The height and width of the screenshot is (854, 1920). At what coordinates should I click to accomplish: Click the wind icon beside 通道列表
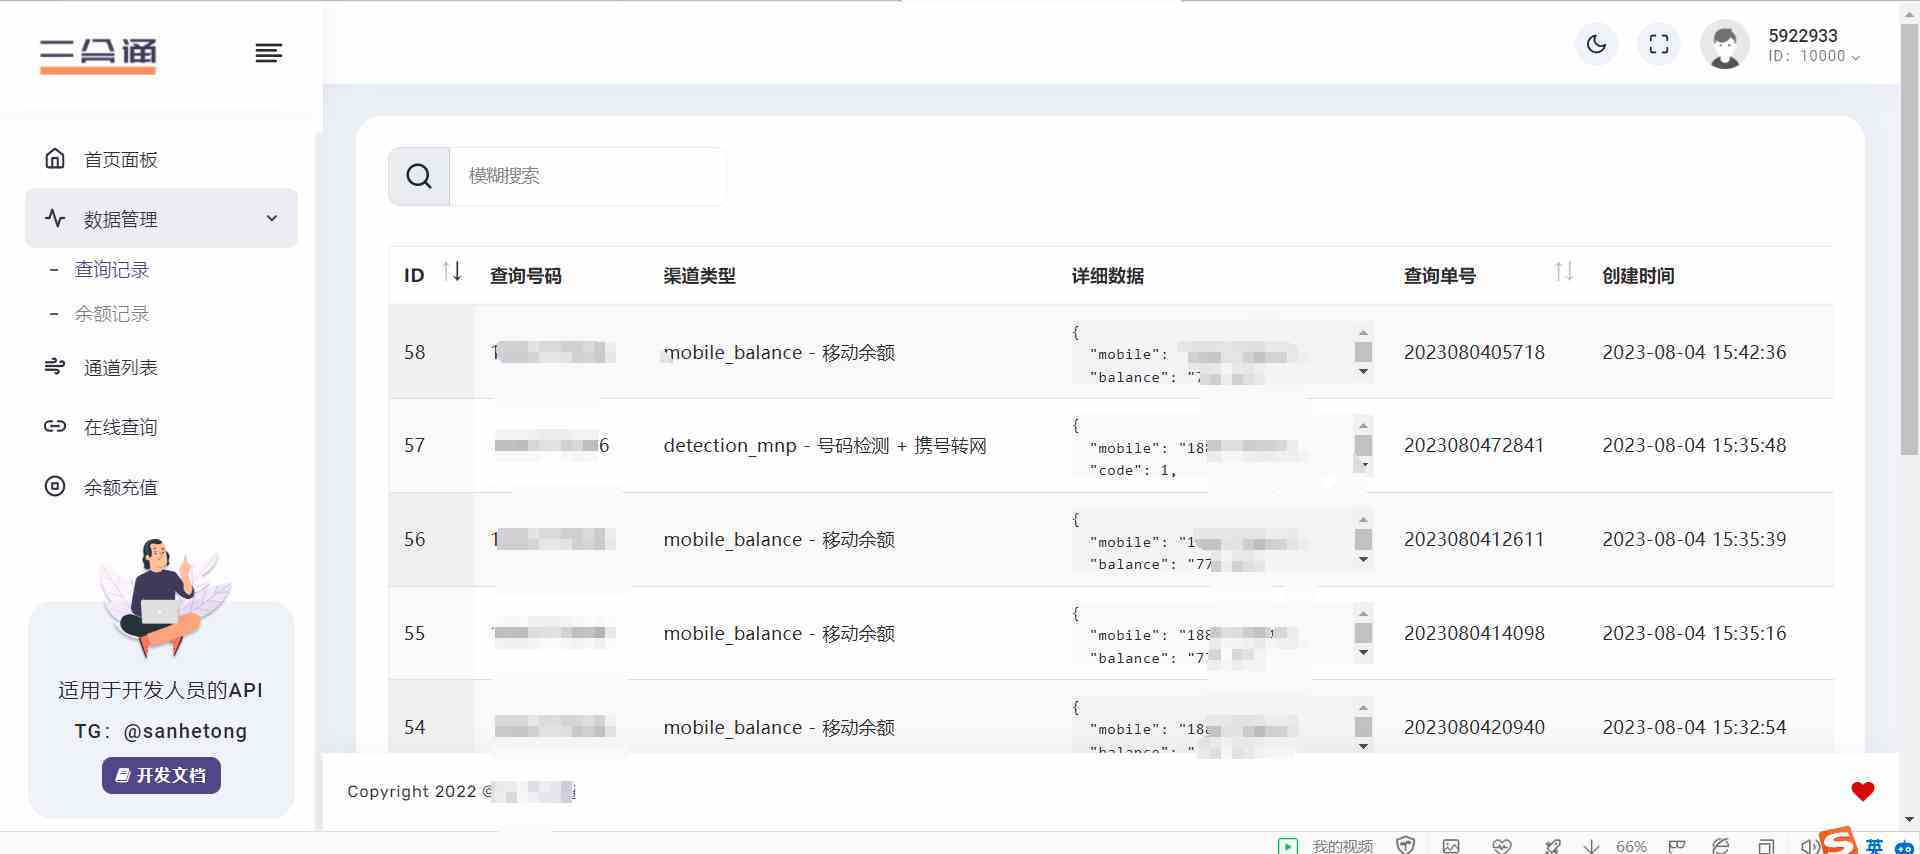click(55, 366)
